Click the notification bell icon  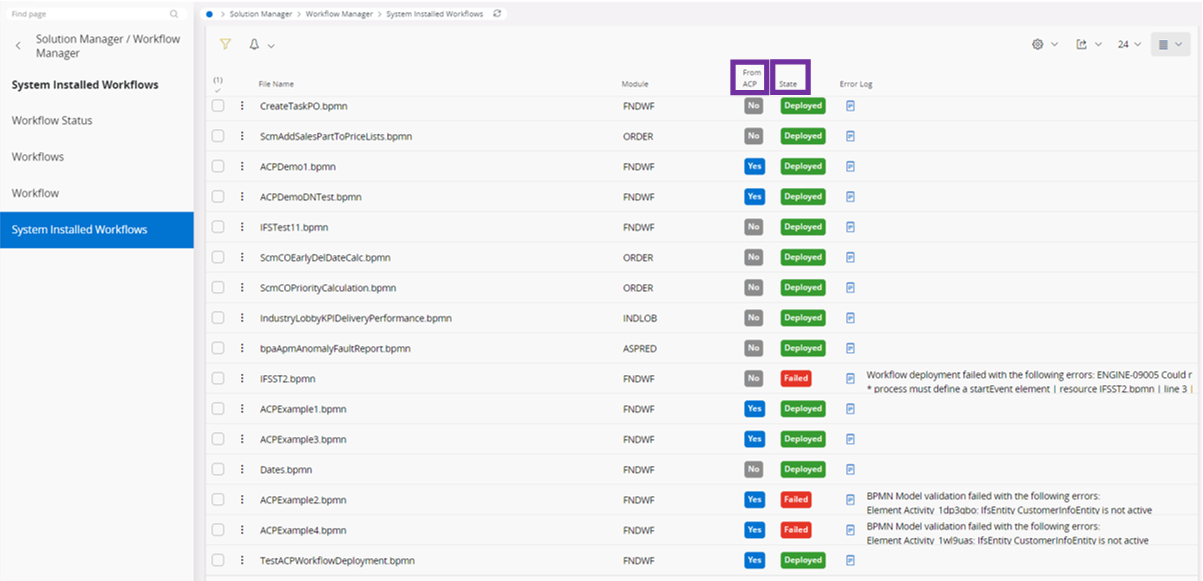(256, 44)
